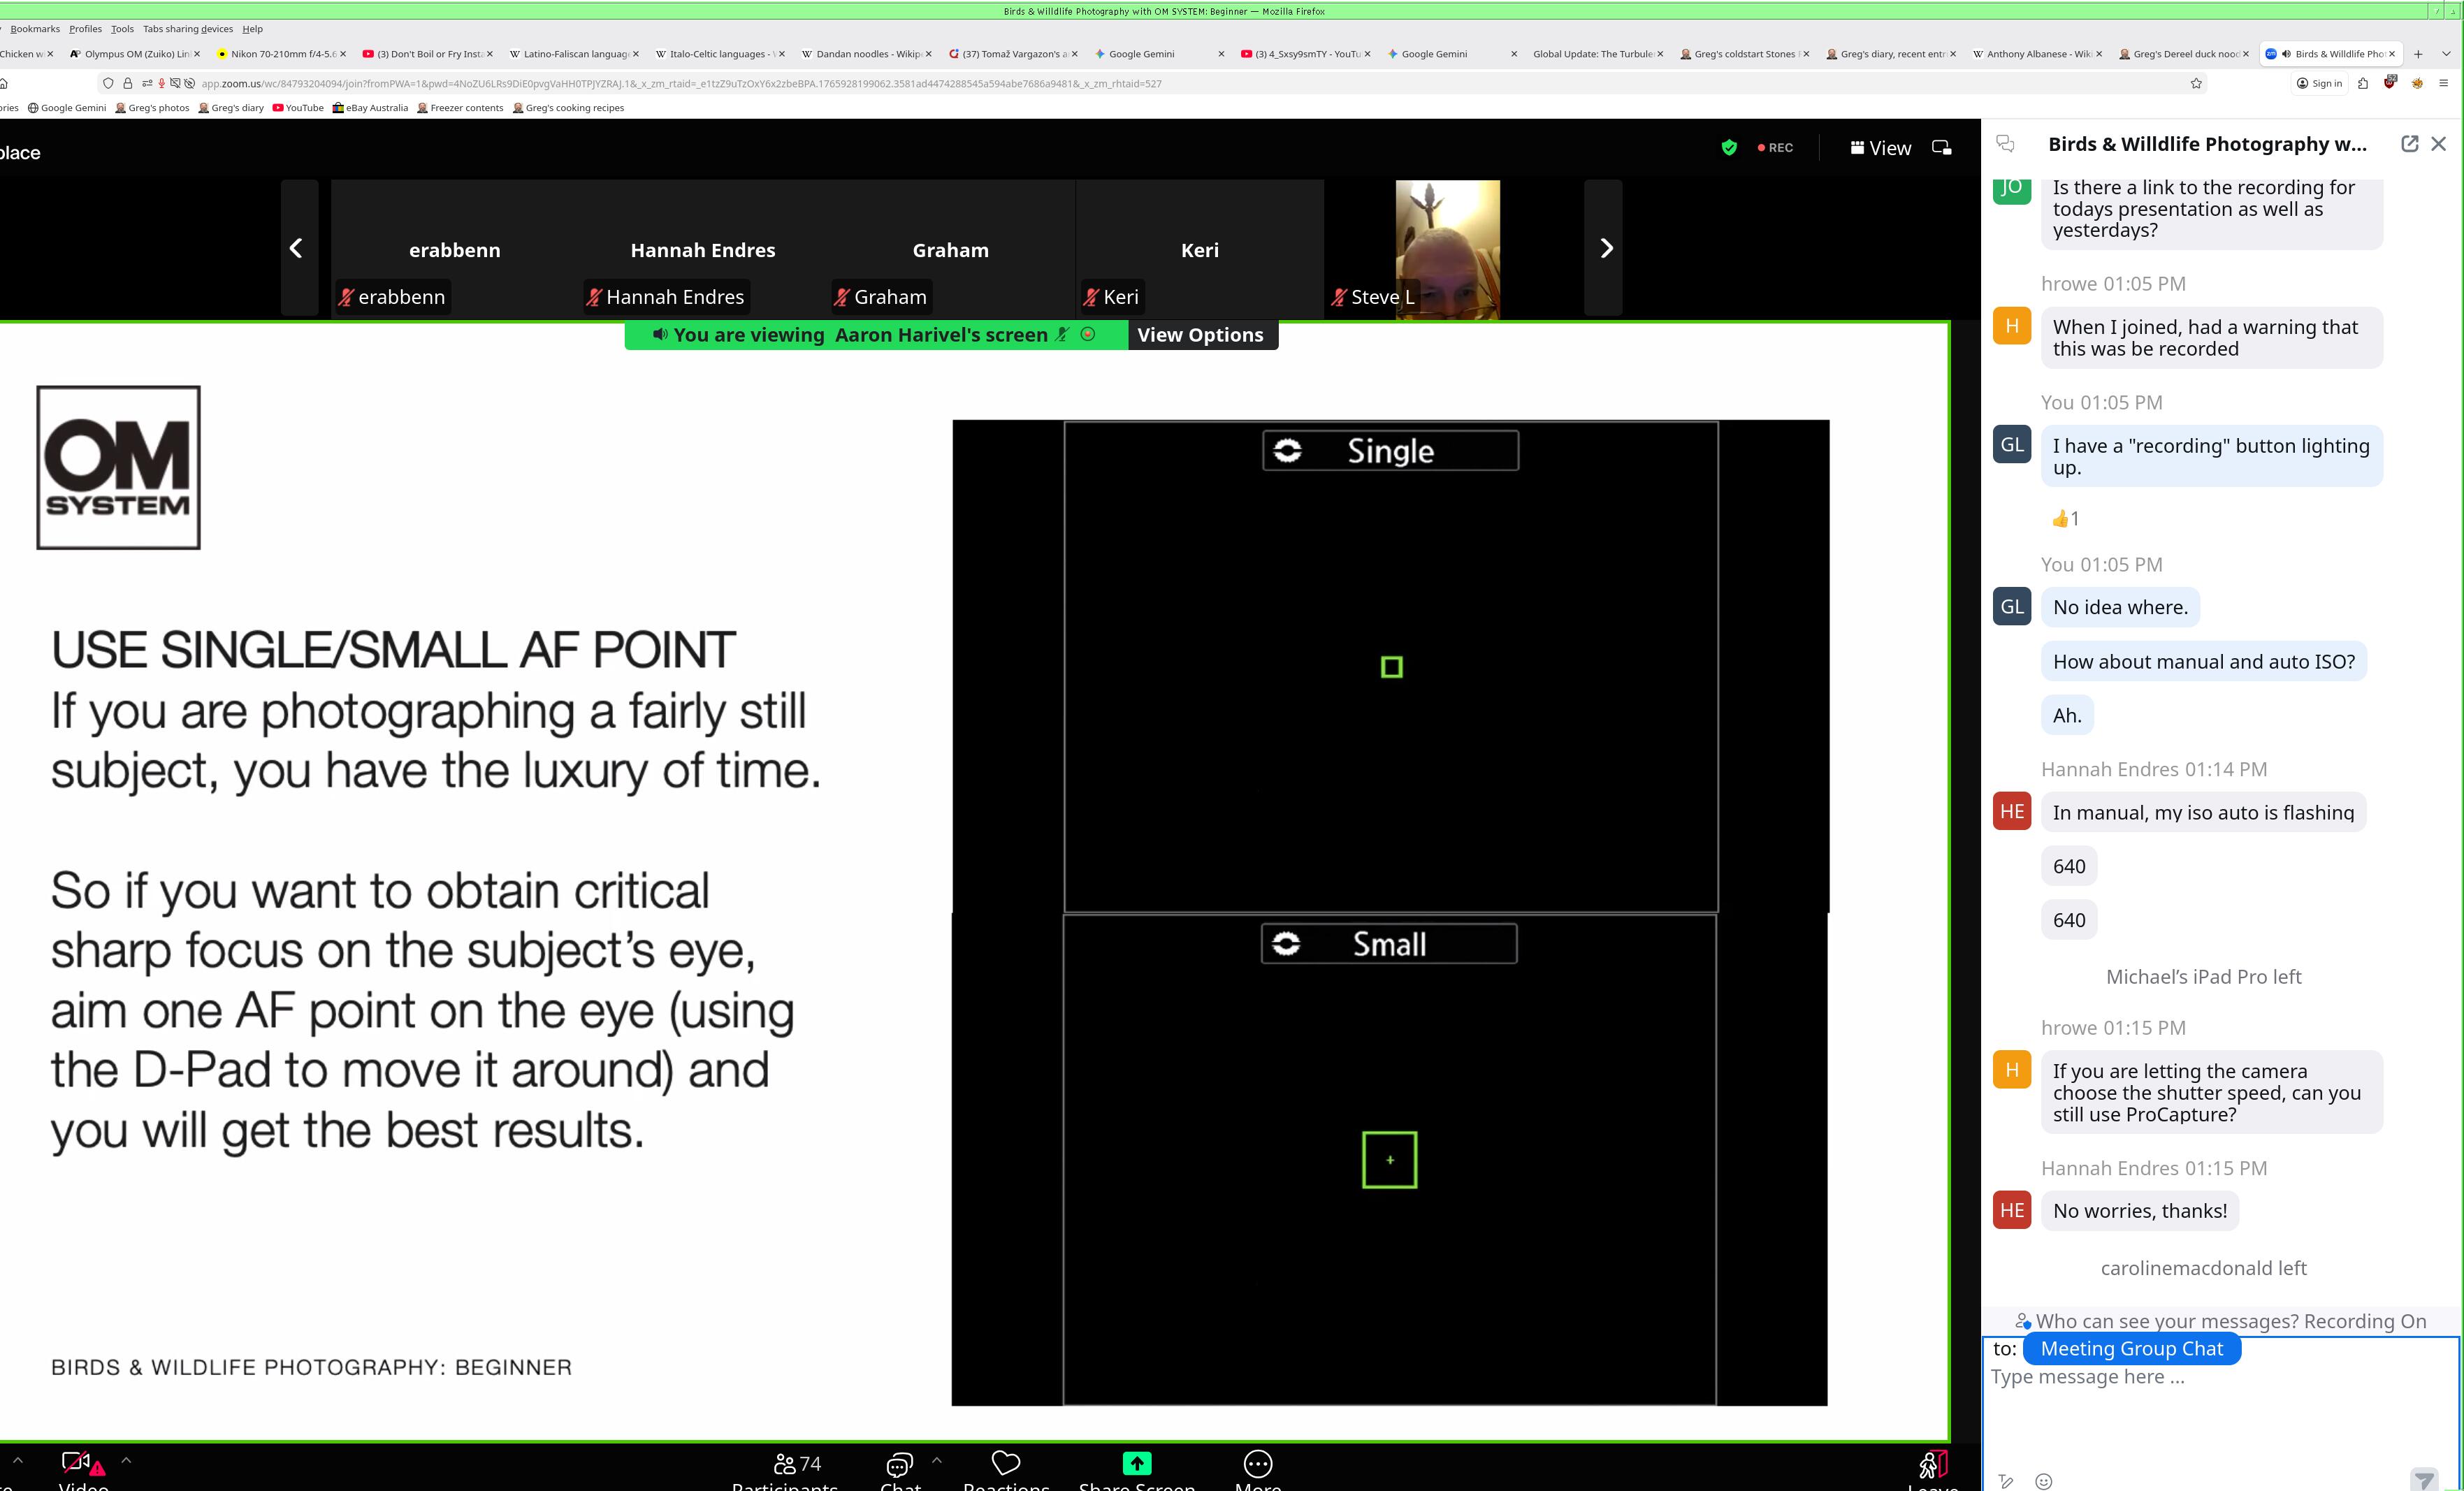Switch to Anthony Albanese Wikipedia tab

(x=2036, y=54)
